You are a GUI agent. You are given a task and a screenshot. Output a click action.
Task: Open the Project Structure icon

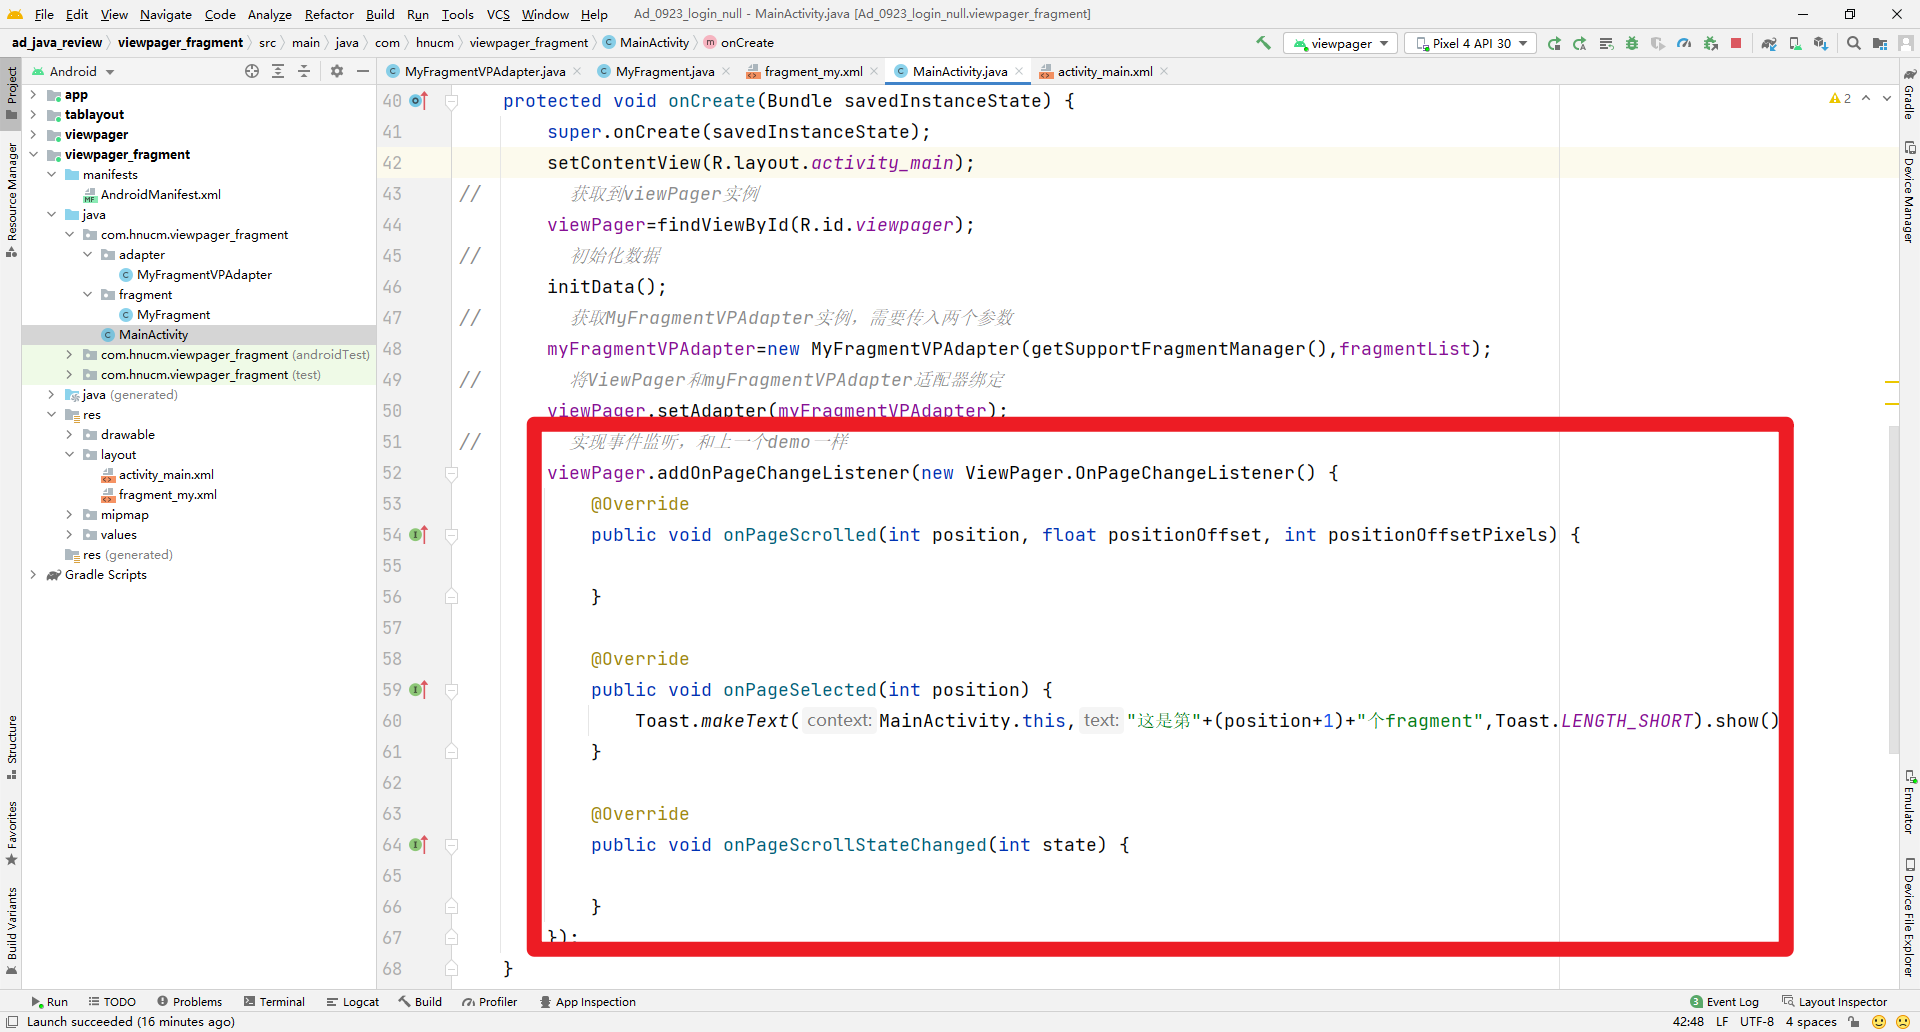coord(1880,43)
